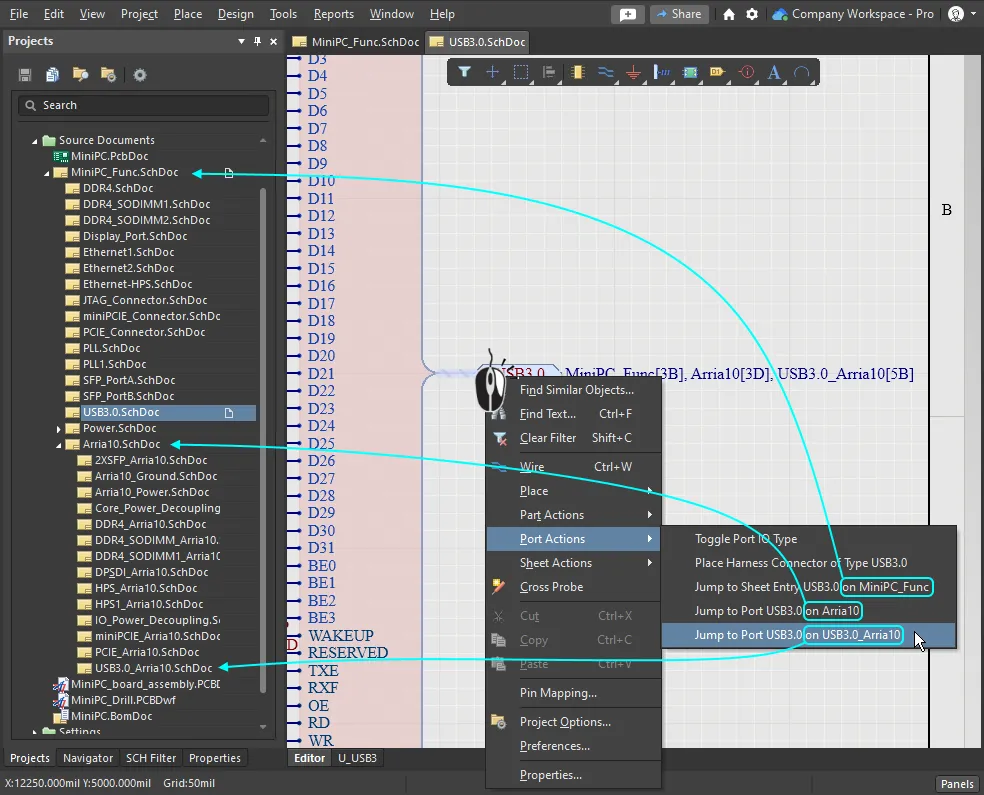Open Project Options from context menu
The image size is (984, 795).
(574, 722)
